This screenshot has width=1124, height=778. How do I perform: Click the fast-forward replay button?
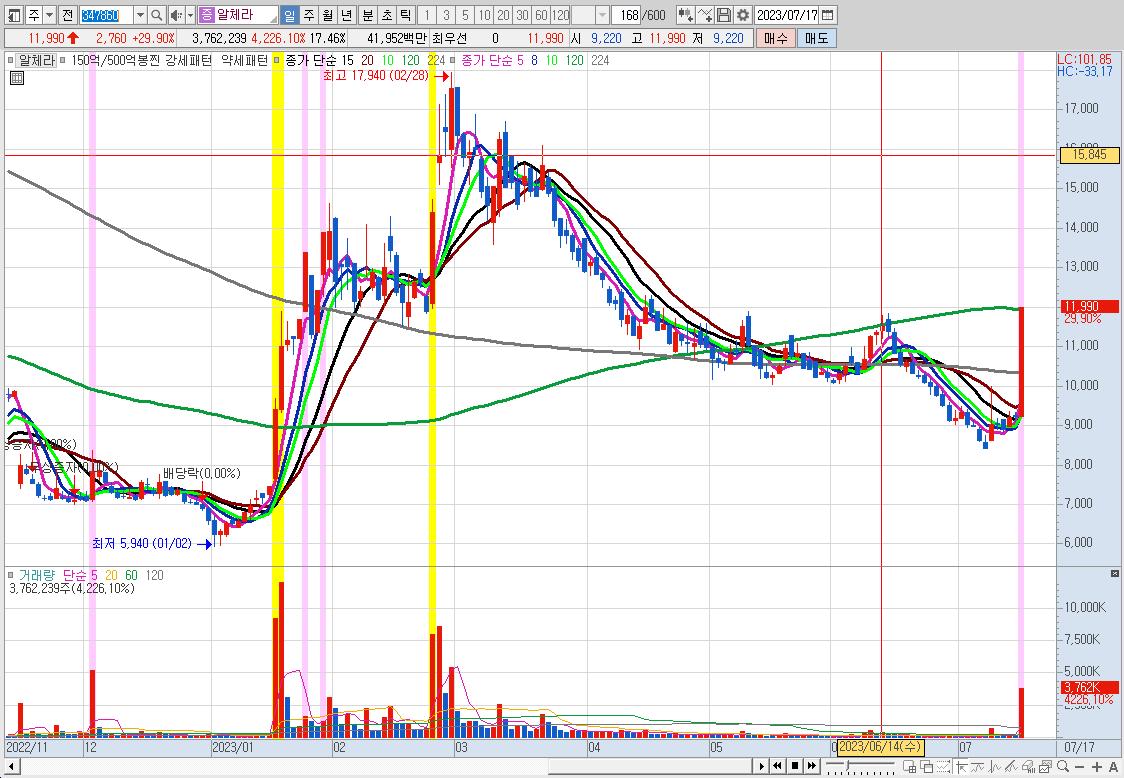[812, 766]
